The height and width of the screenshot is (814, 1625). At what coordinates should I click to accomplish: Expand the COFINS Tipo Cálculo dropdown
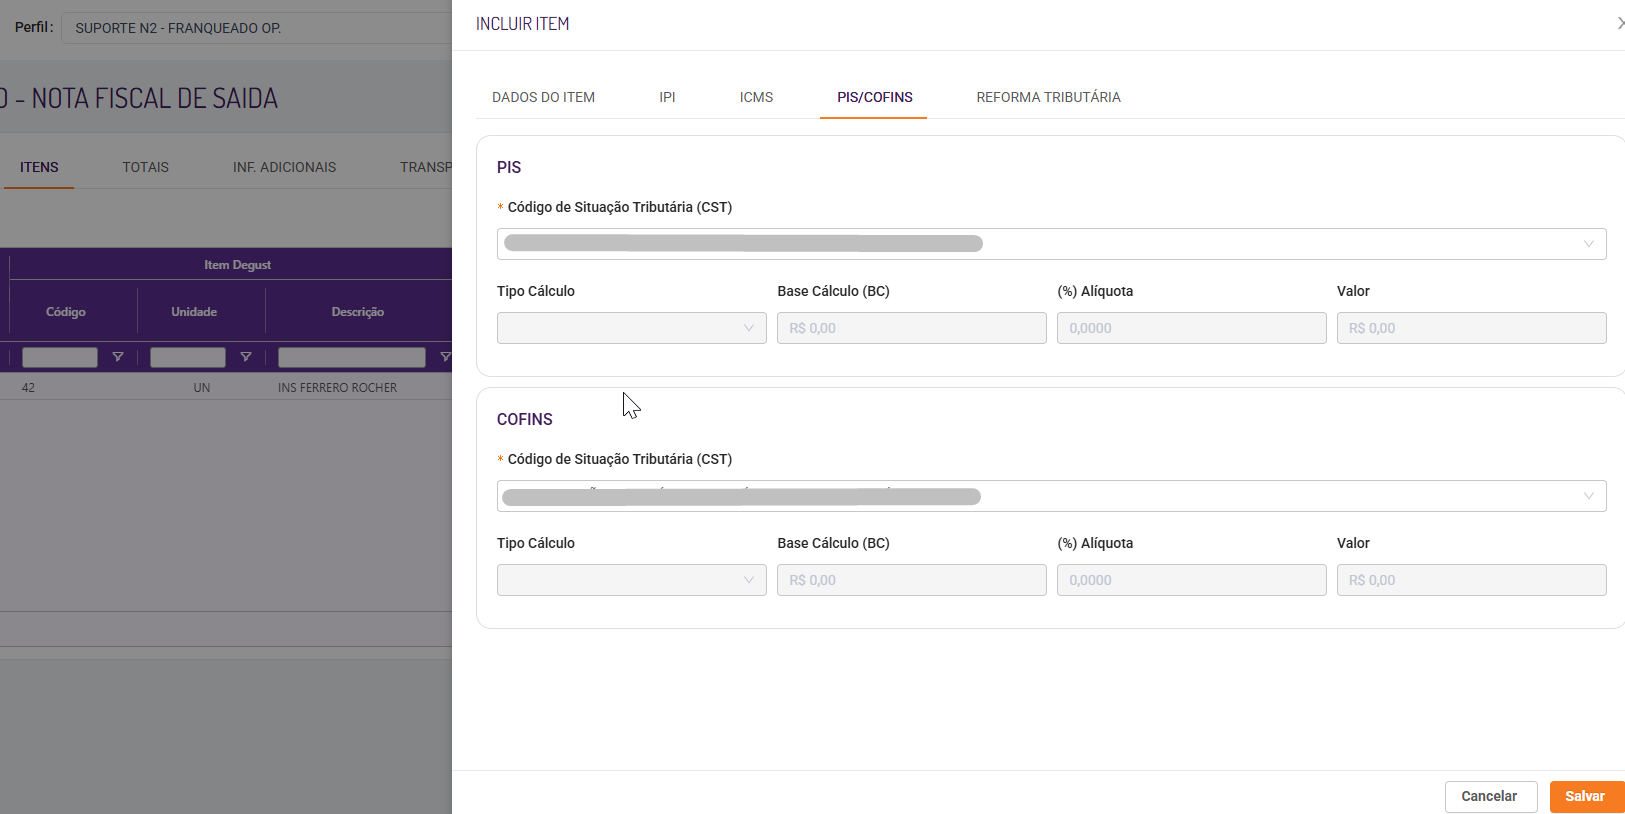631,580
